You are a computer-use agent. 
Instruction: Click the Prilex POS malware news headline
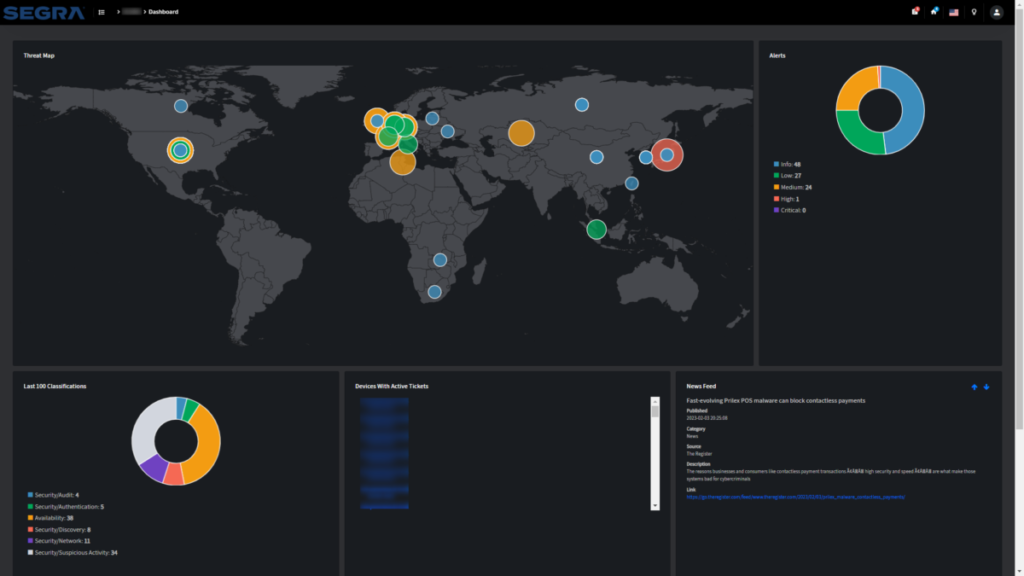coord(776,400)
